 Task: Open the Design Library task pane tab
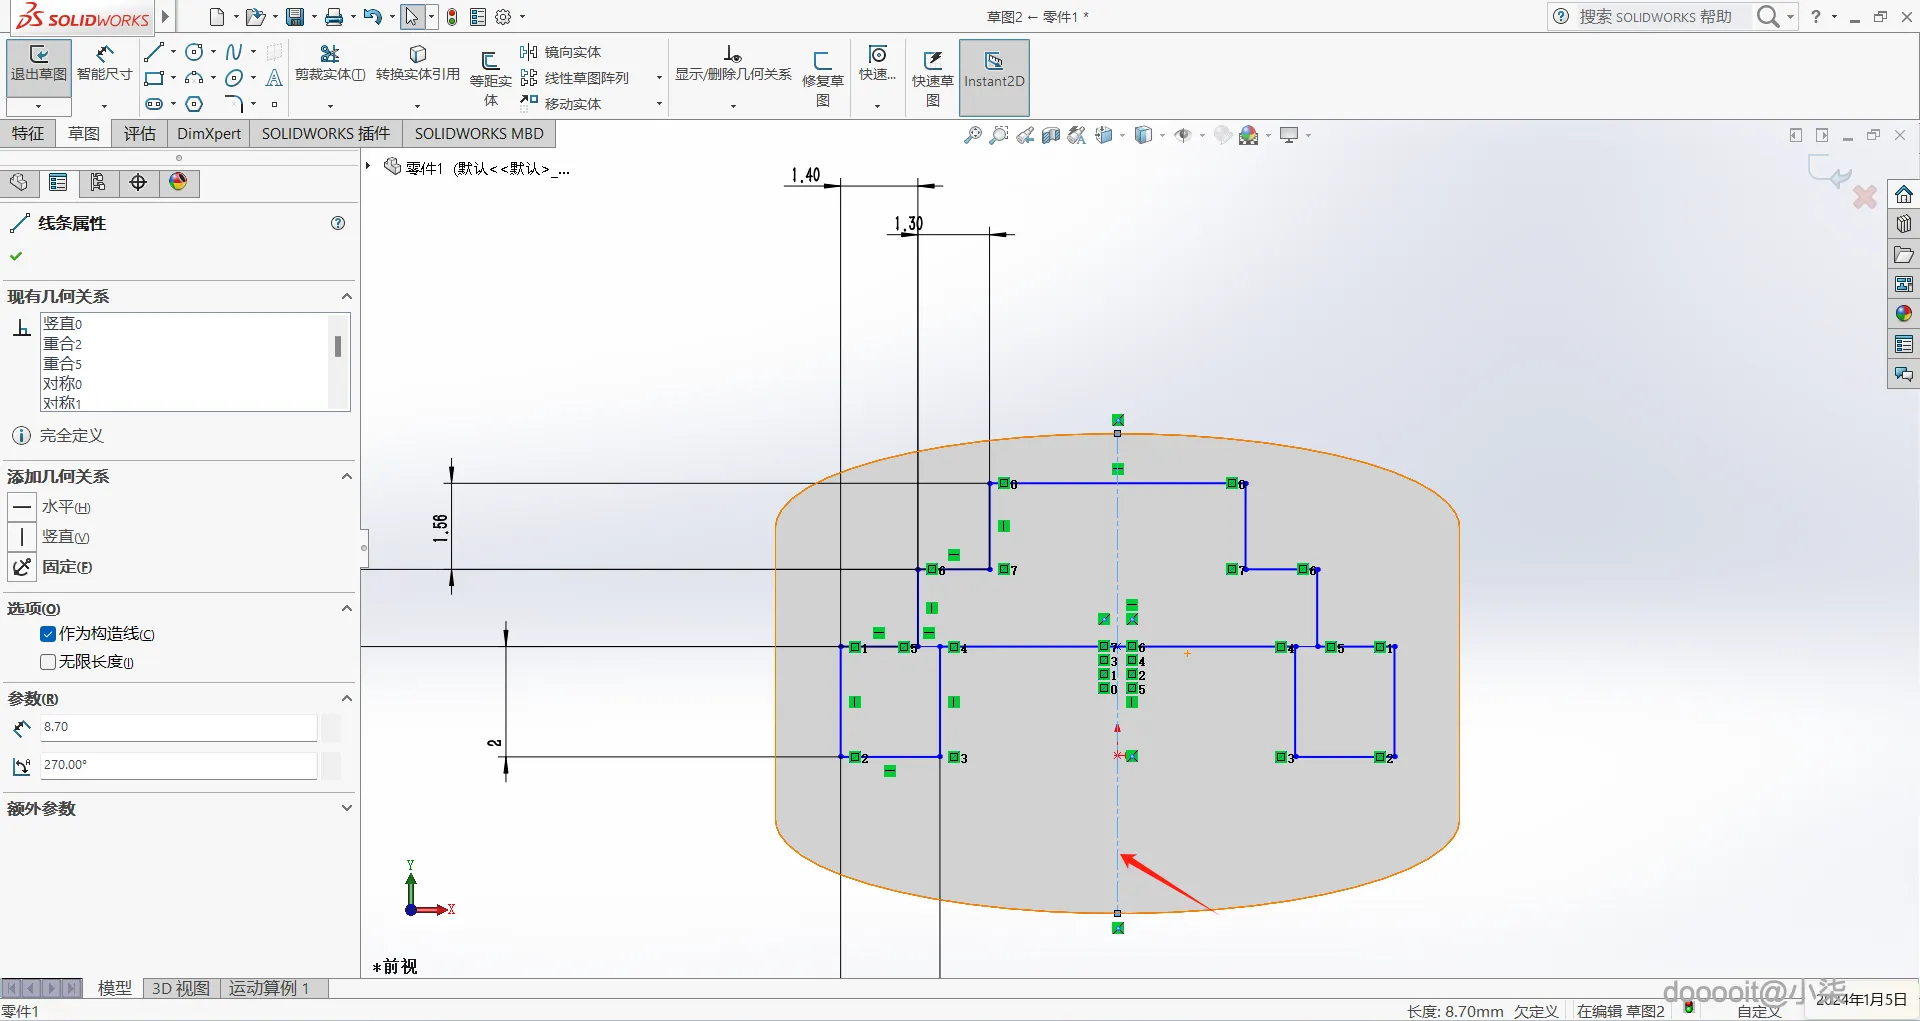1904,224
